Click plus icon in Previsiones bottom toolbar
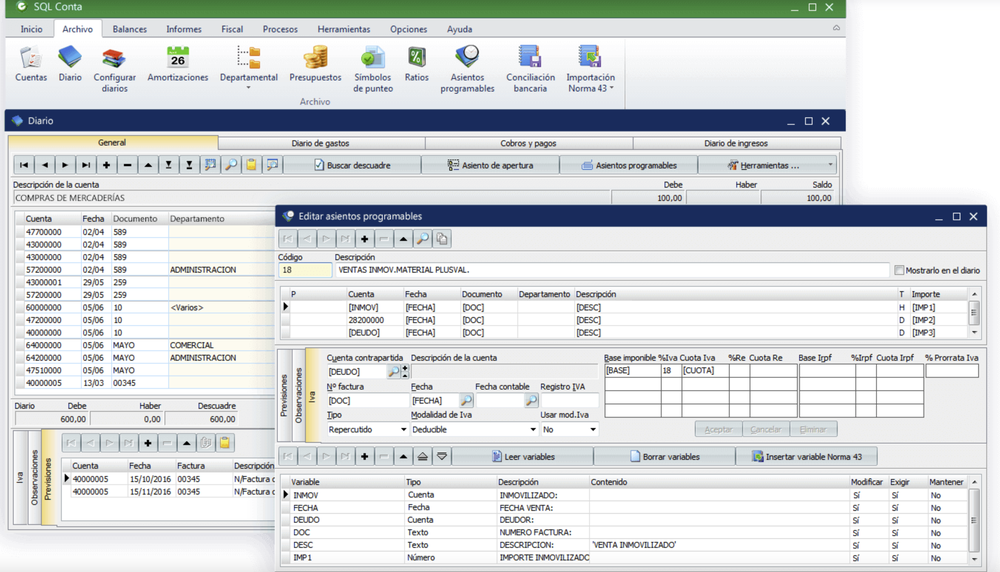This screenshot has width=1000, height=572. (x=148, y=443)
